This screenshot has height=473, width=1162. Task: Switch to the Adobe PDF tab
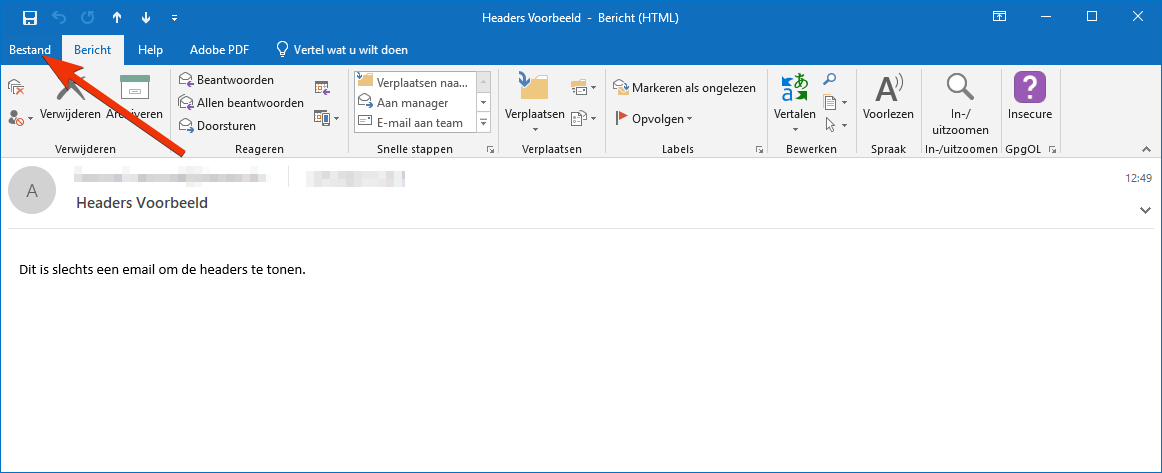pyautogui.click(x=219, y=49)
